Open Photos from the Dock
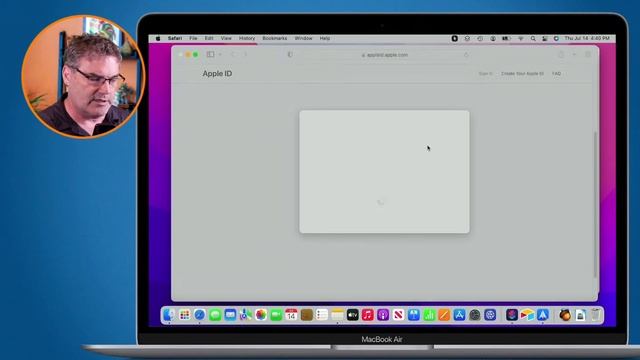Screen dimensions: 640x360 coord(261,315)
